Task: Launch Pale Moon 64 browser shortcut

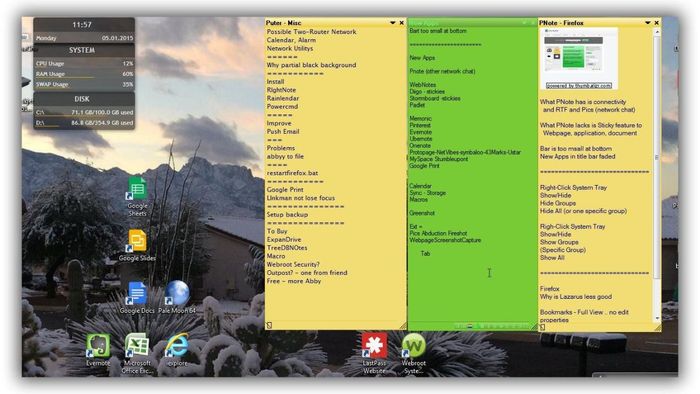Action: tap(177, 298)
